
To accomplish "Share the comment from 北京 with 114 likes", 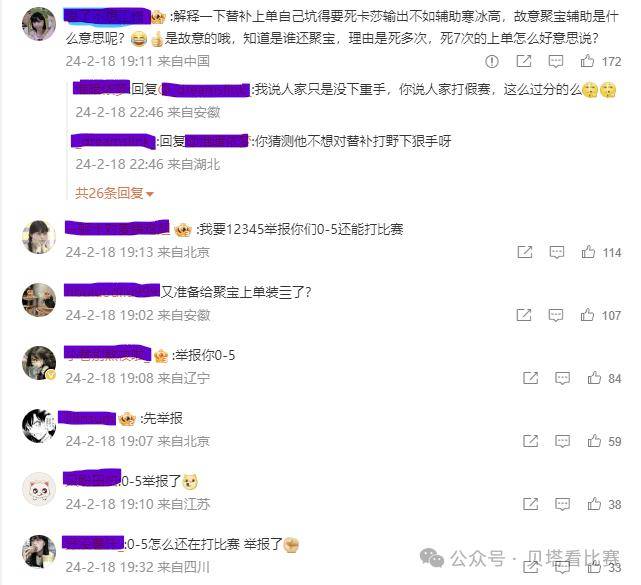I will (524, 252).
